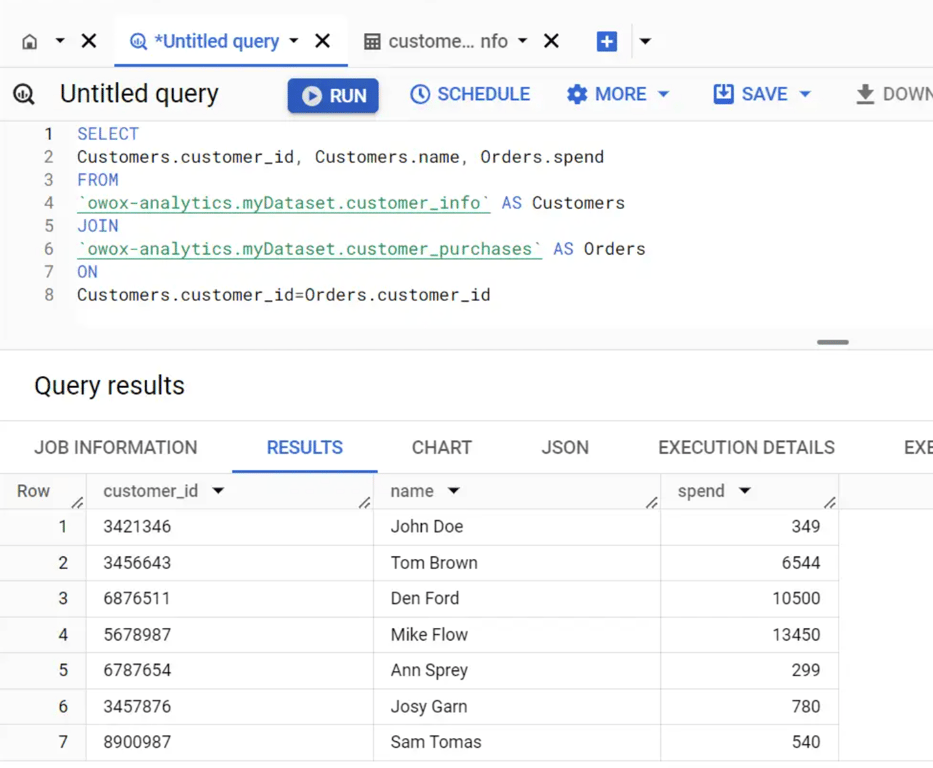Open the customer_id column sort menu
The width and height of the screenshot is (933, 768).
point(218,491)
